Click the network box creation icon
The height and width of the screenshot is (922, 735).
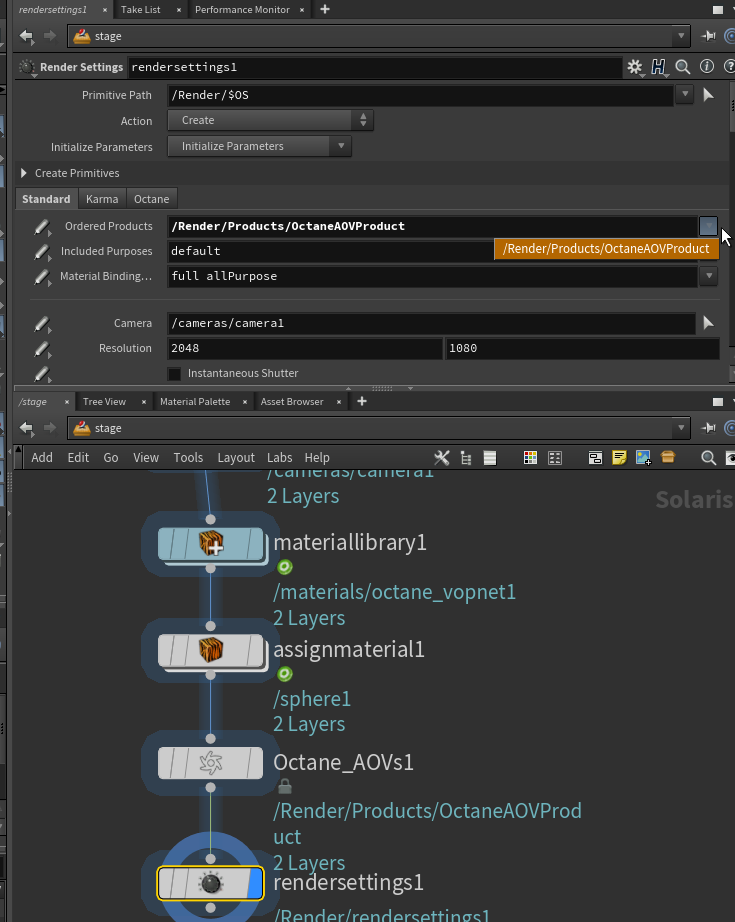595,457
